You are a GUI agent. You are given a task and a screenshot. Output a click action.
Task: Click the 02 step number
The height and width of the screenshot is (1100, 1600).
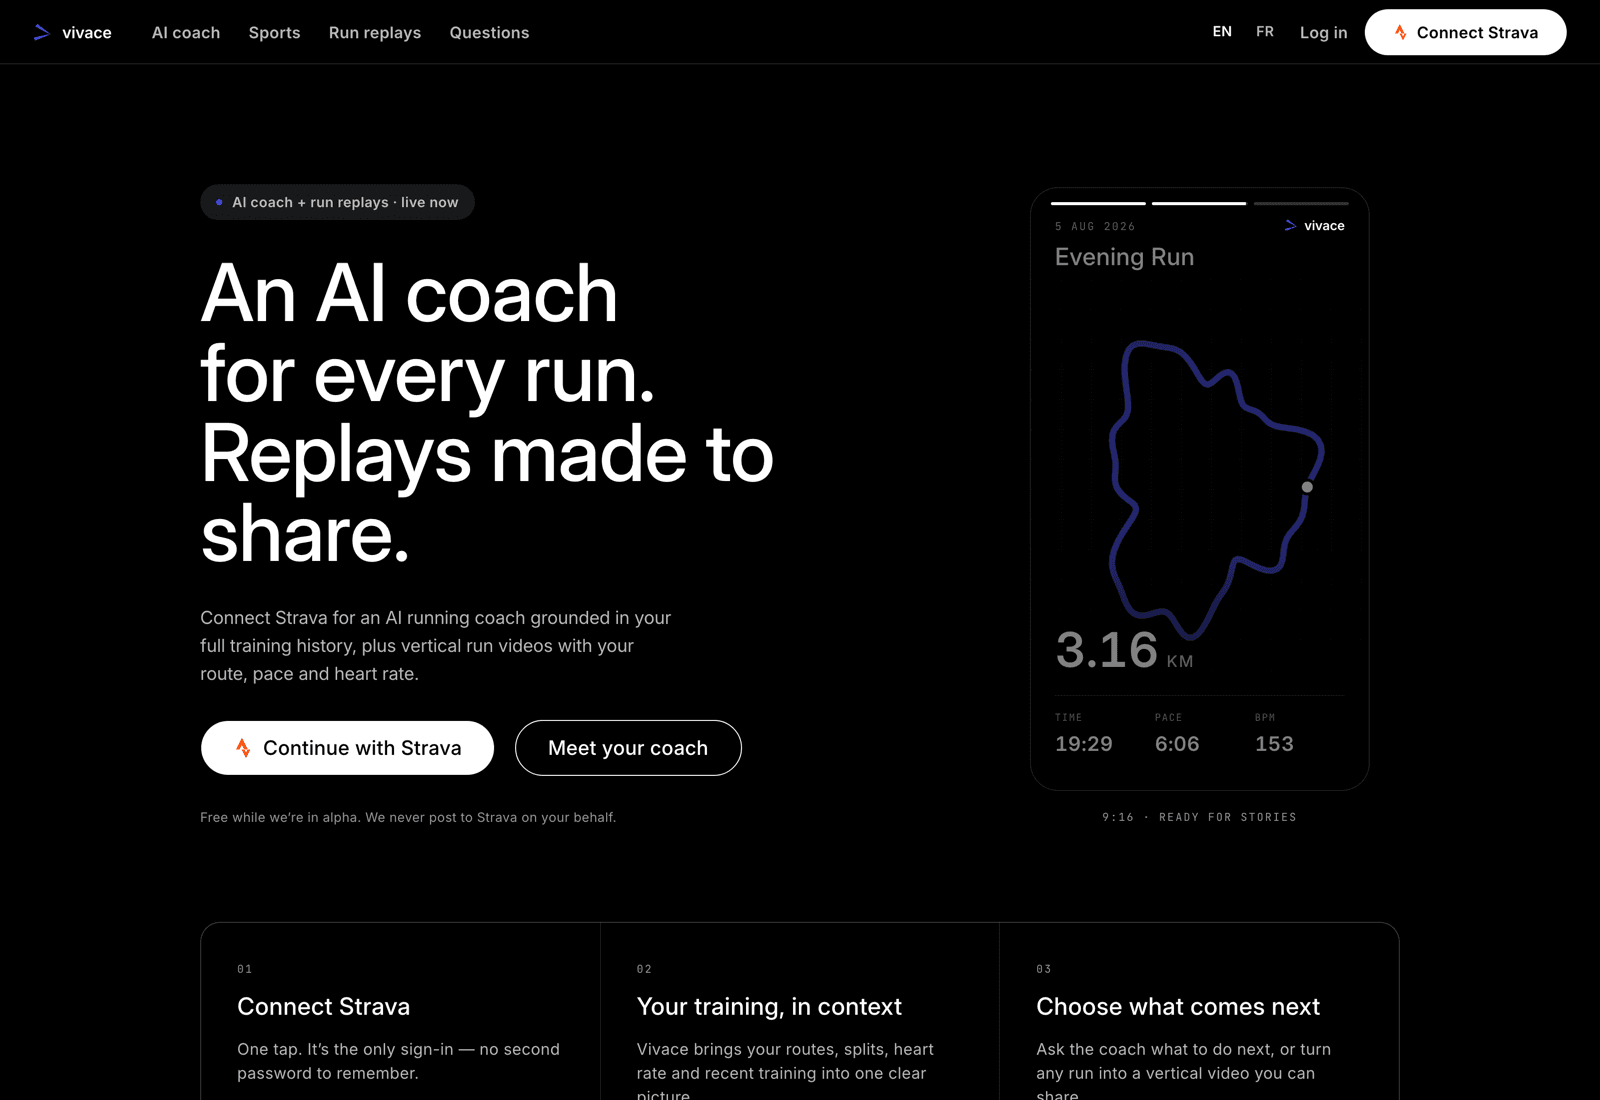644,969
